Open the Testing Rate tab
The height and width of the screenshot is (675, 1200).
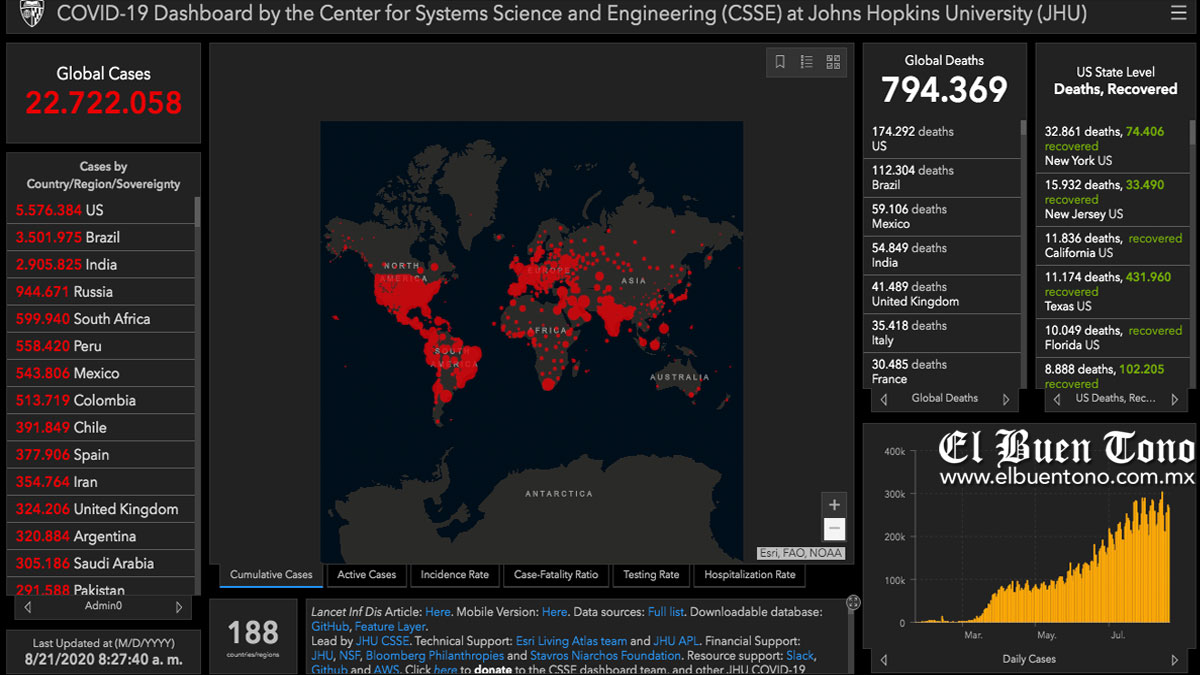(x=651, y=575)
